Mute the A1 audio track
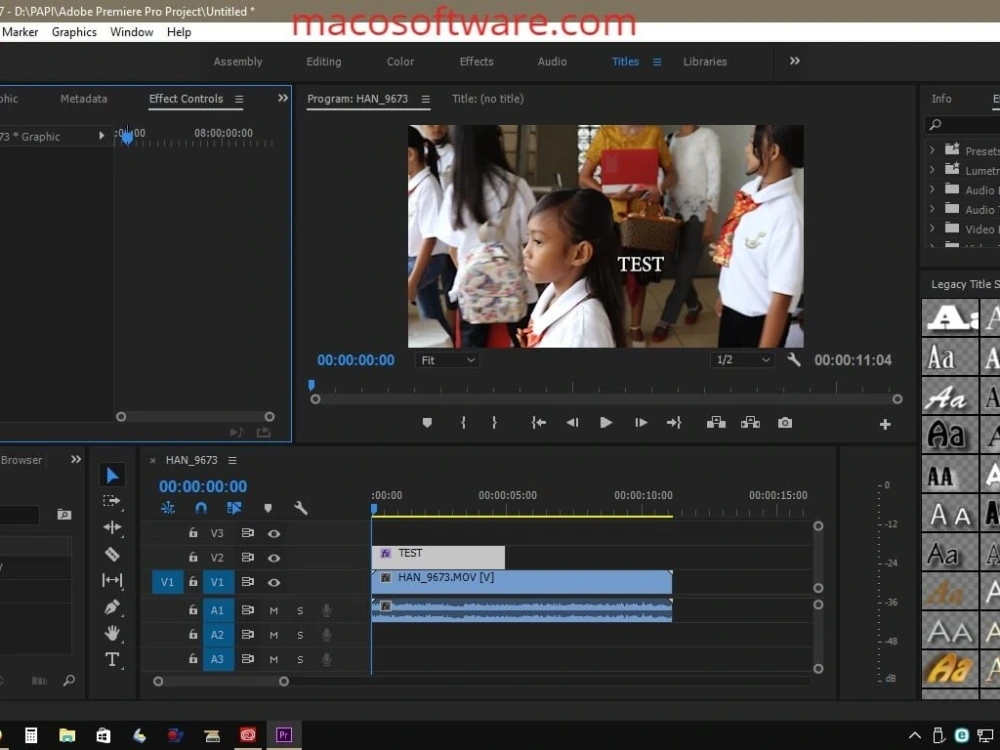This screenshot has width=1000, height=750. coord(274,610)
